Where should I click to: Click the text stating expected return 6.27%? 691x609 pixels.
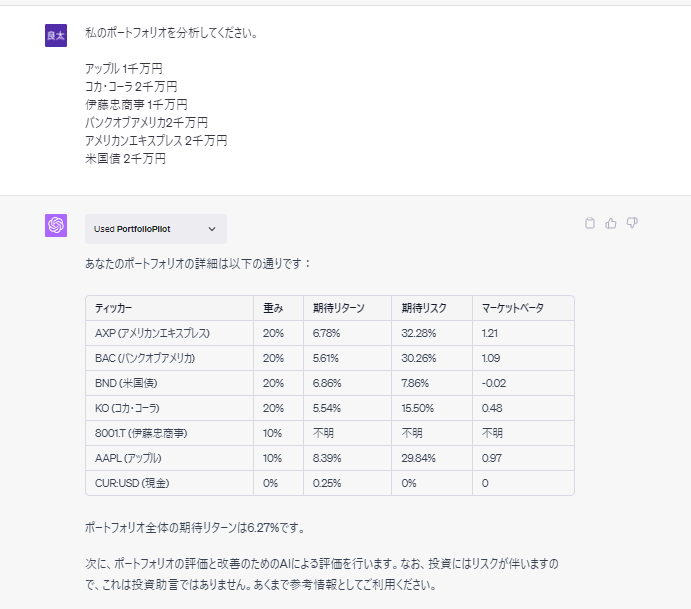pos(194,527)
